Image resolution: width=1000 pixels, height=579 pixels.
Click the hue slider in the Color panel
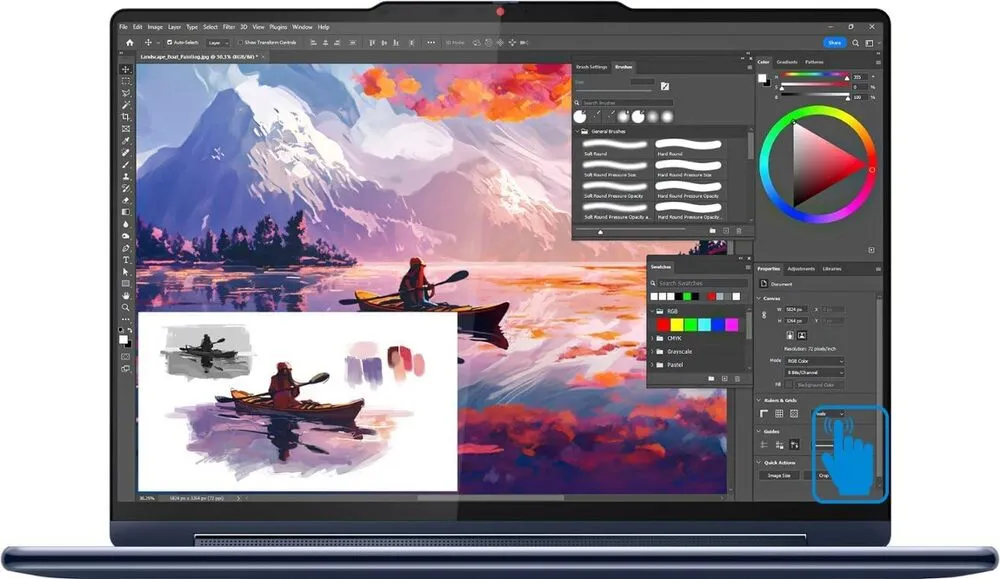click(815, 75)
